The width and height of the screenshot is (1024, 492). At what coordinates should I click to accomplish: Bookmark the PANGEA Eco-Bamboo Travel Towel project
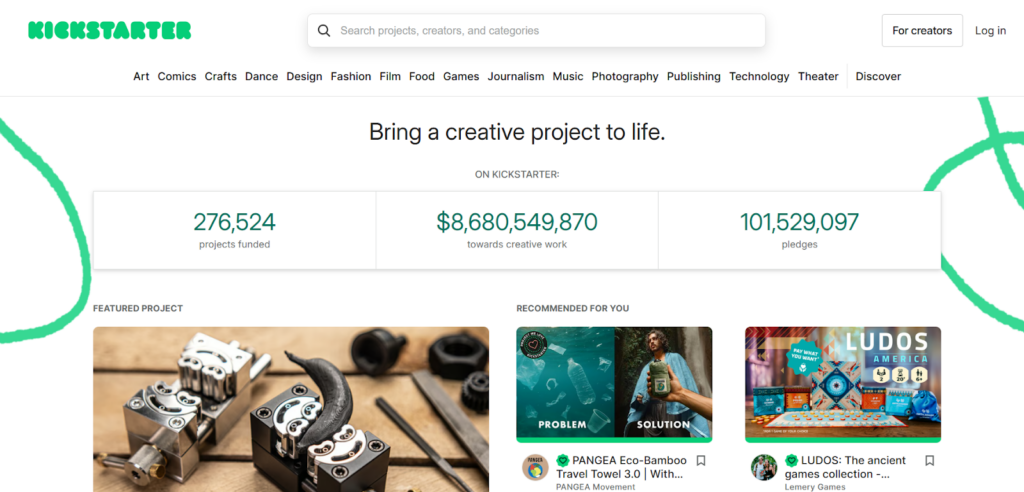(701, 461)
